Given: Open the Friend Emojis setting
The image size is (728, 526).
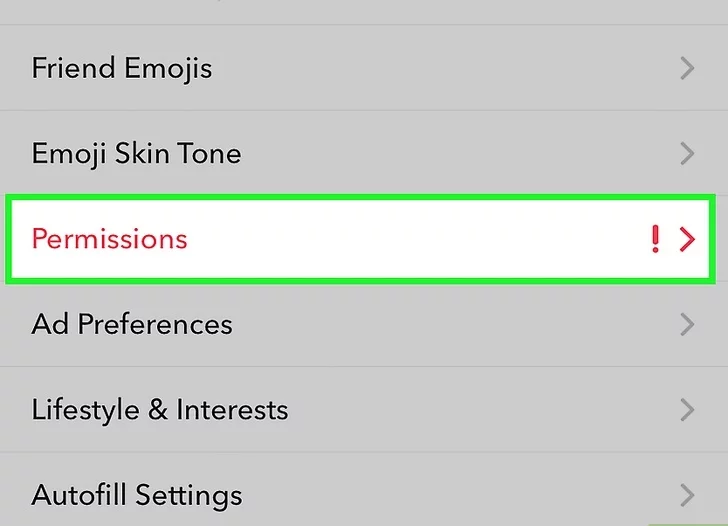Looking at the screenshot, I should click(x=121, y=69).
